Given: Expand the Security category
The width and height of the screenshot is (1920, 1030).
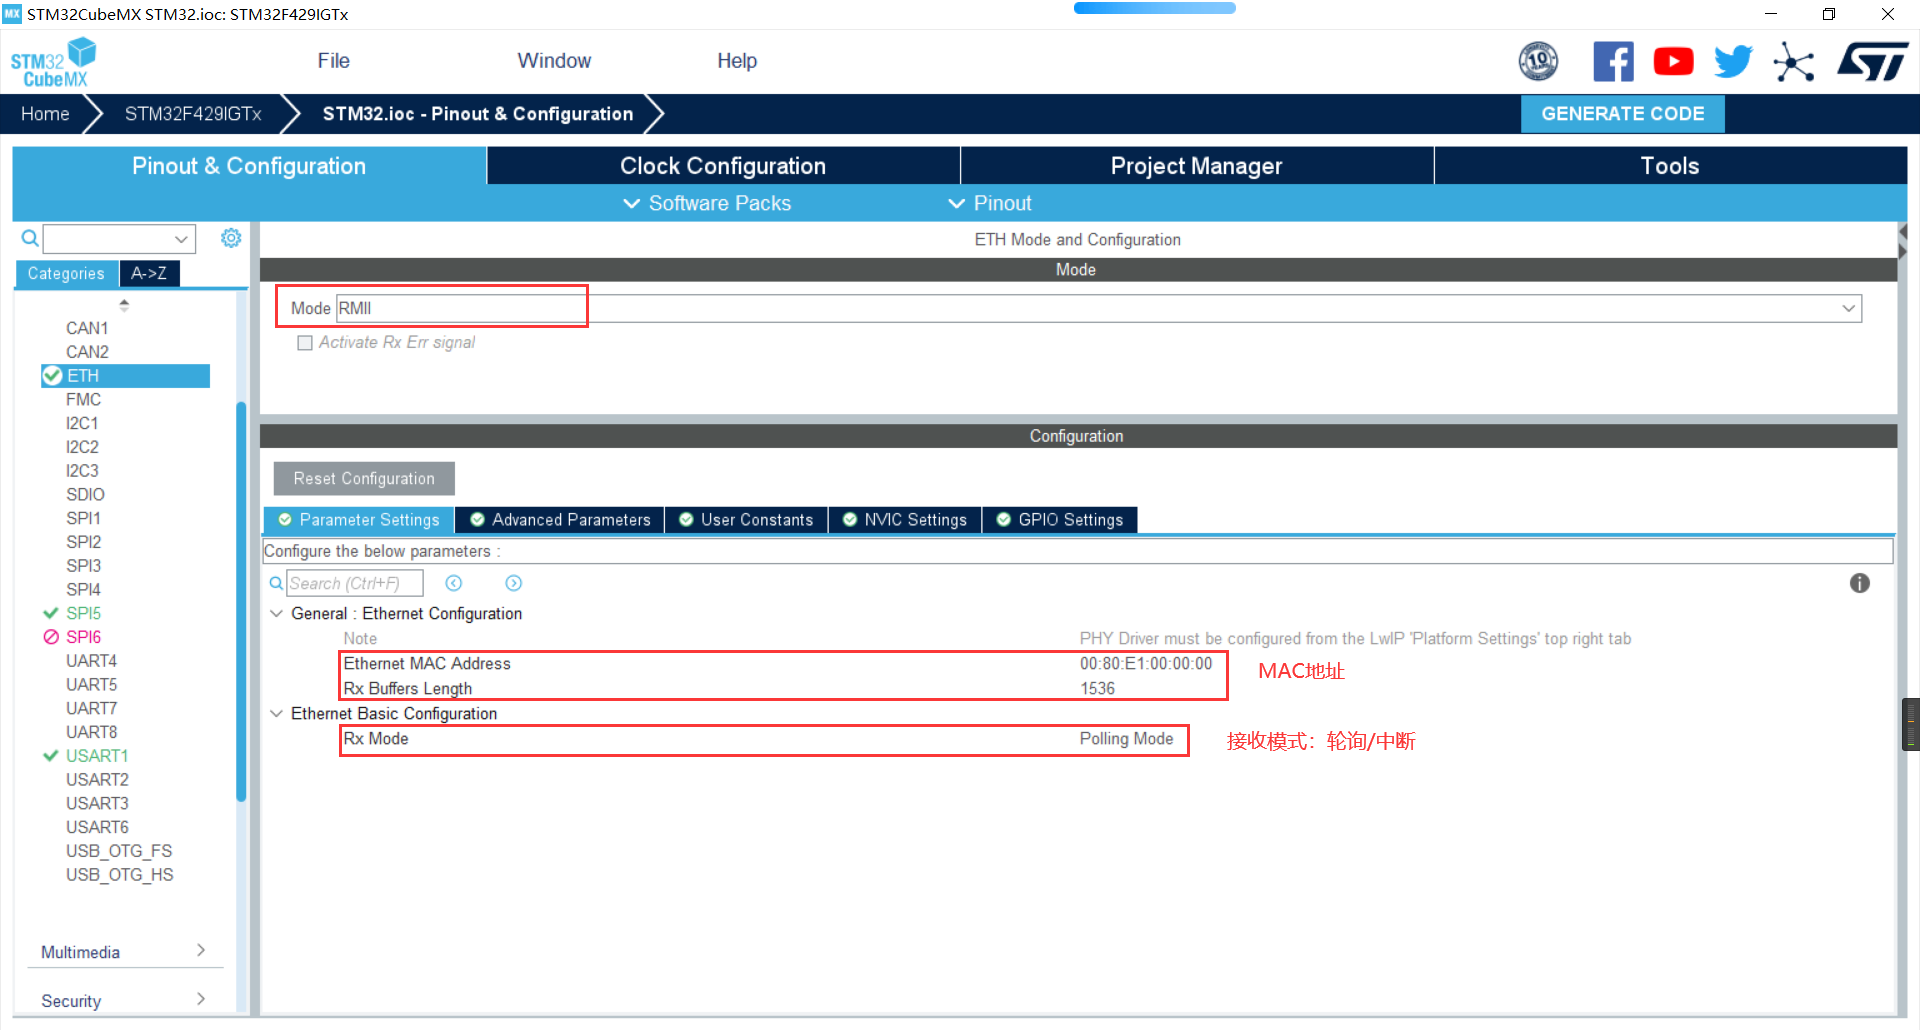Looking at the screenshot, I should [x=201, y=999].
